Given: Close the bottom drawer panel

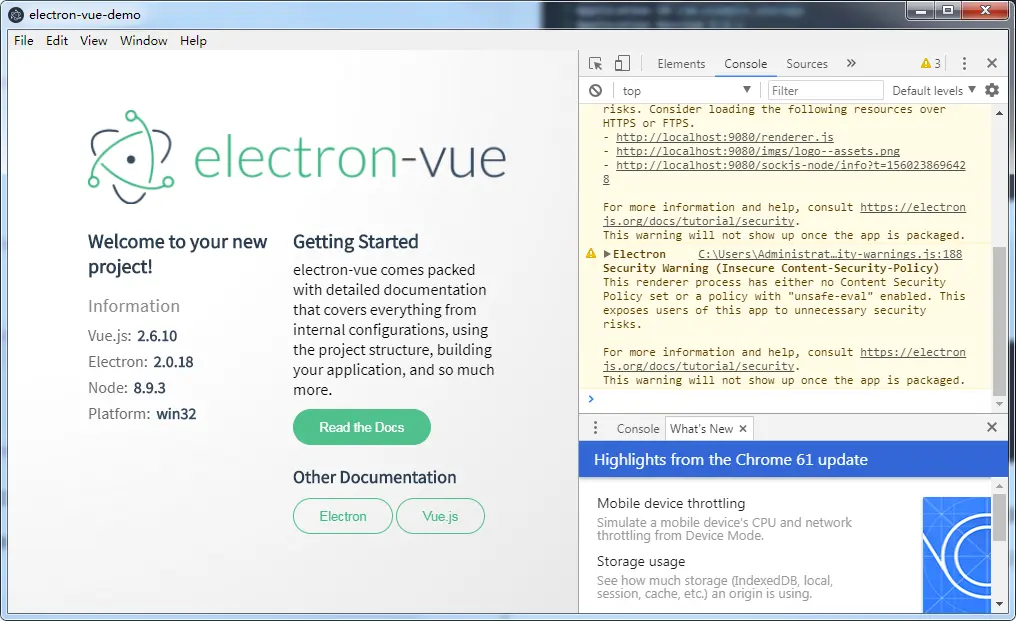Looking at the screenshot, I should pyautogui.click(x=992, y=427).
